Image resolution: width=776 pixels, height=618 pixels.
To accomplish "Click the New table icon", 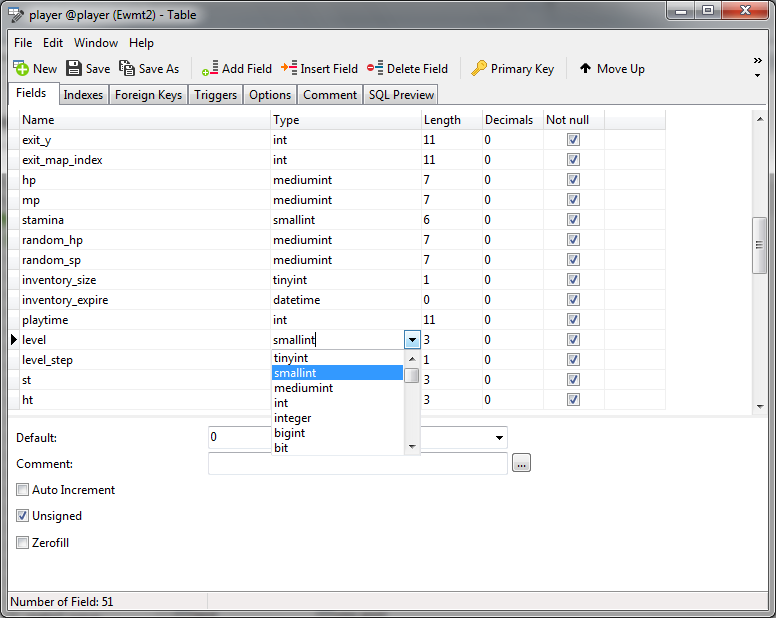I will click(21, 68).
